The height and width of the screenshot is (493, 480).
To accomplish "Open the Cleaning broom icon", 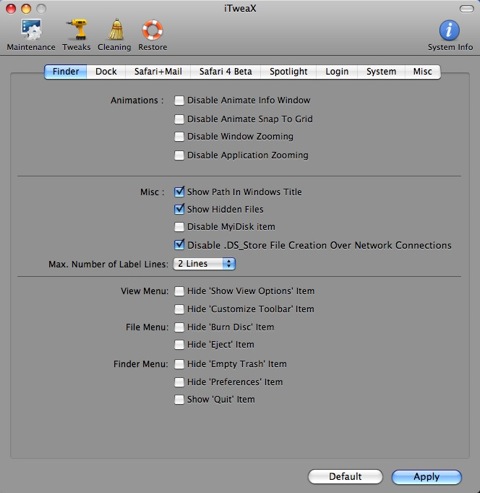I will click(x=116, y=30).
